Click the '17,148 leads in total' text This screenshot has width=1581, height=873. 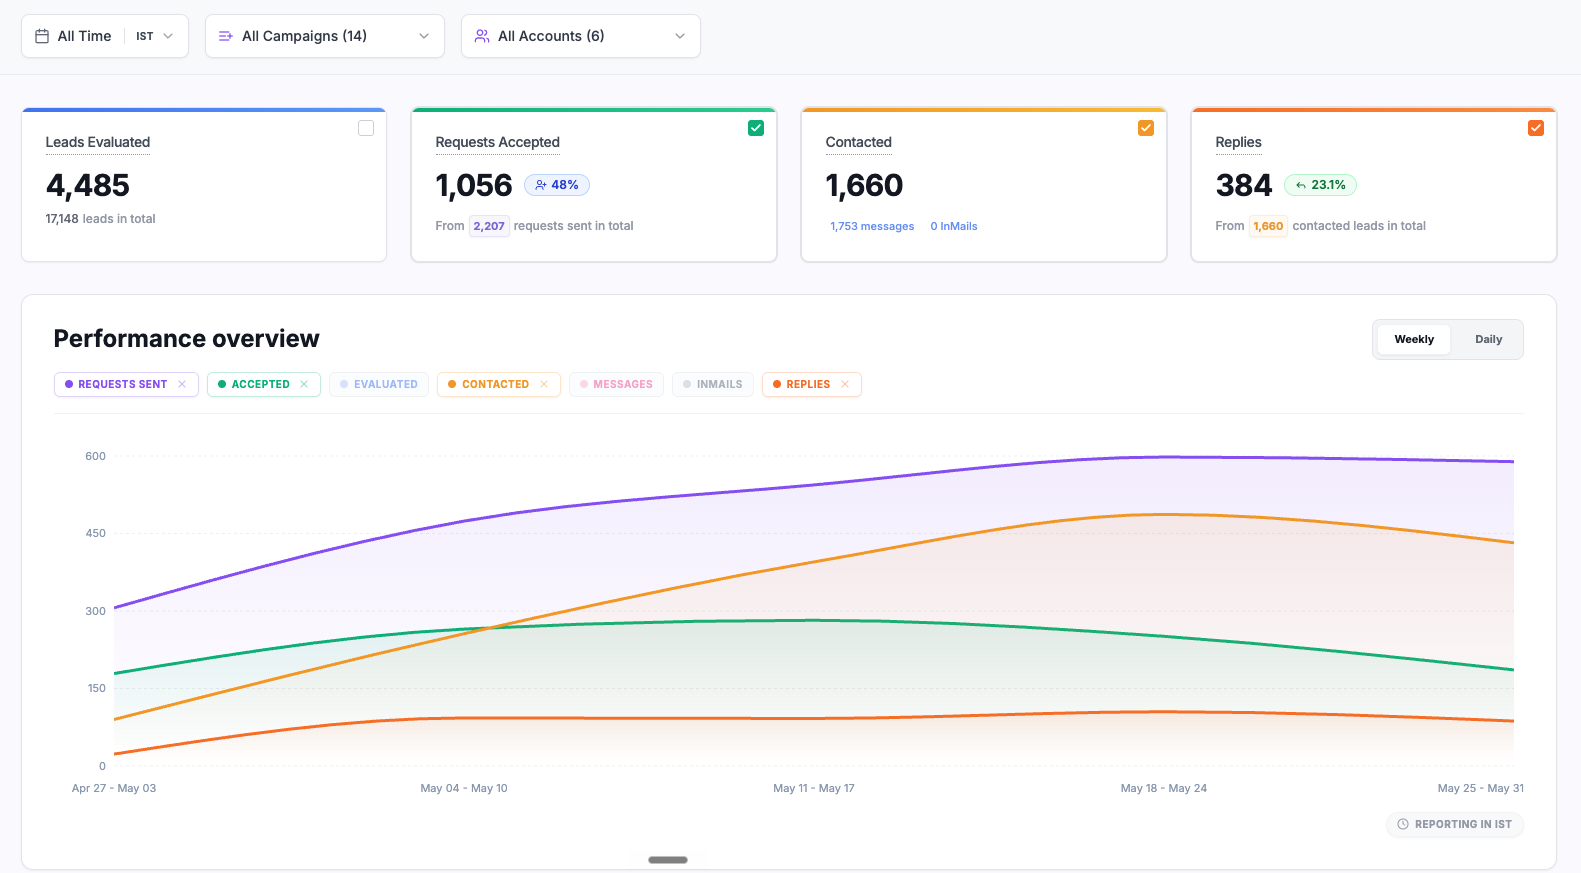100,219
